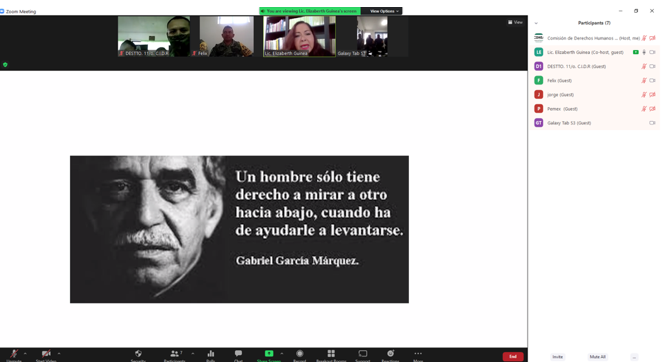Click the shared Gabriel García Márquez quote slide
The image size is (663, 362).
239,229
